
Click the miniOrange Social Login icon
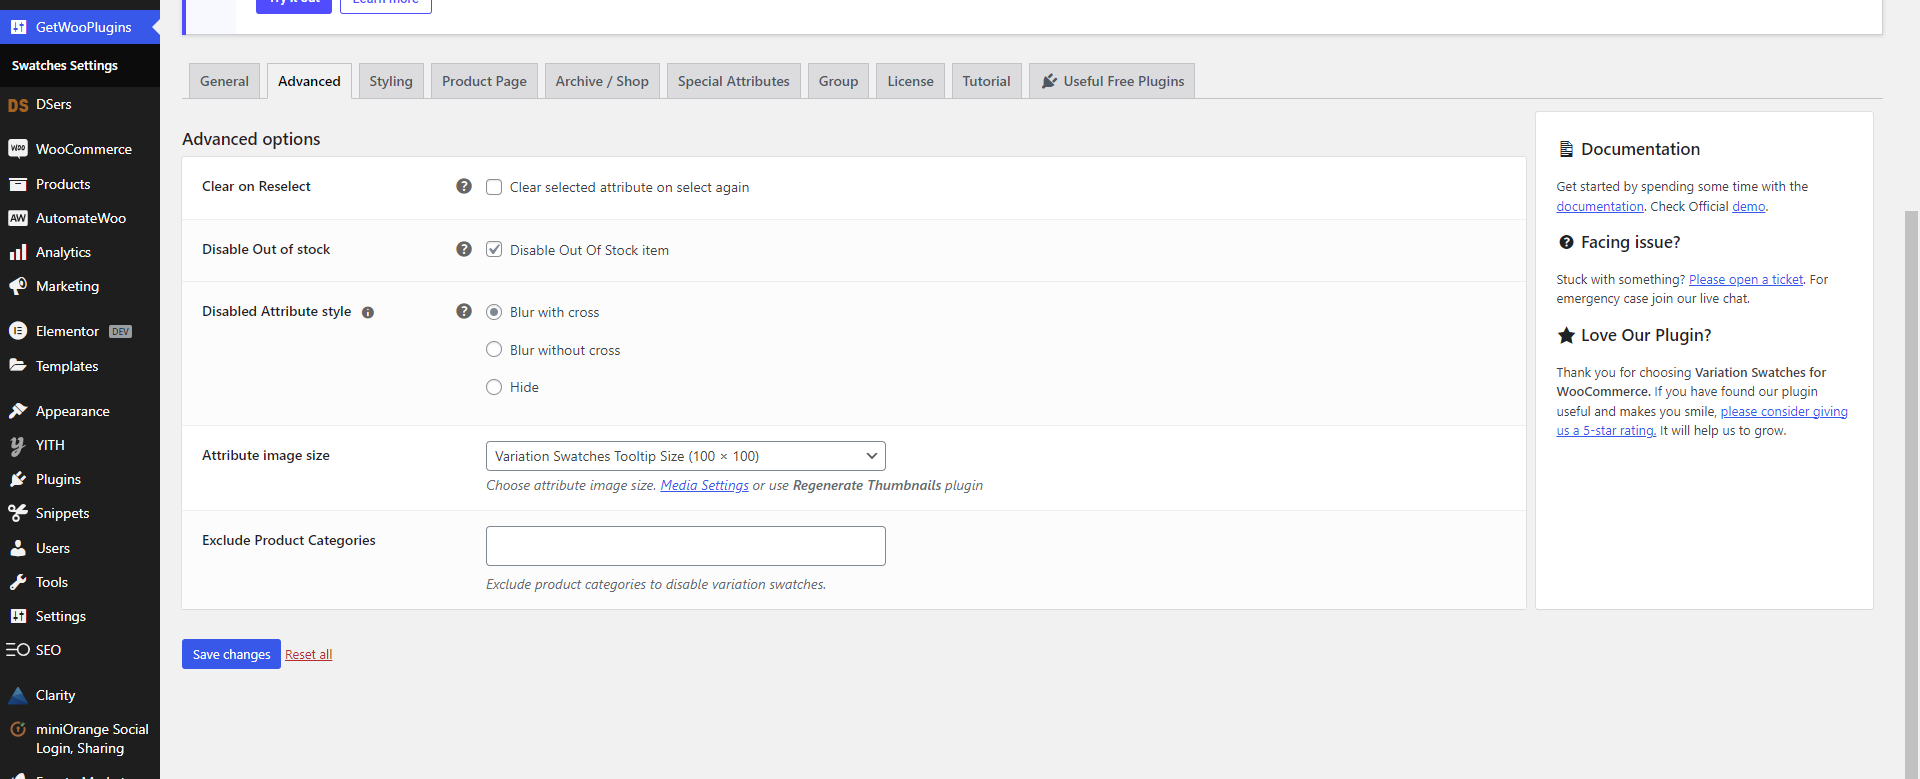tap(18, 729)
